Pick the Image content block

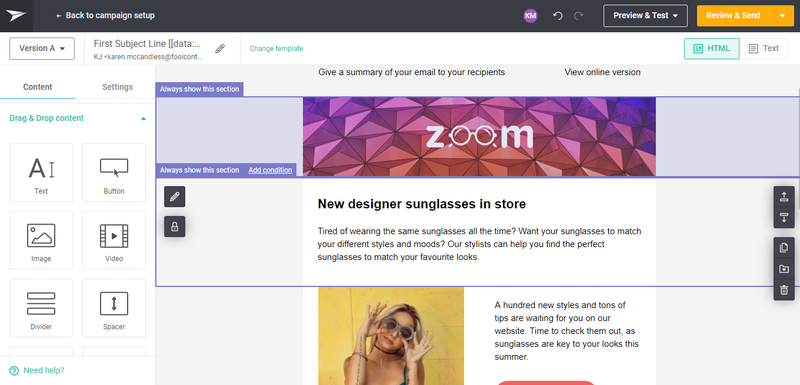pyautogui.click(x=41, y=240)
